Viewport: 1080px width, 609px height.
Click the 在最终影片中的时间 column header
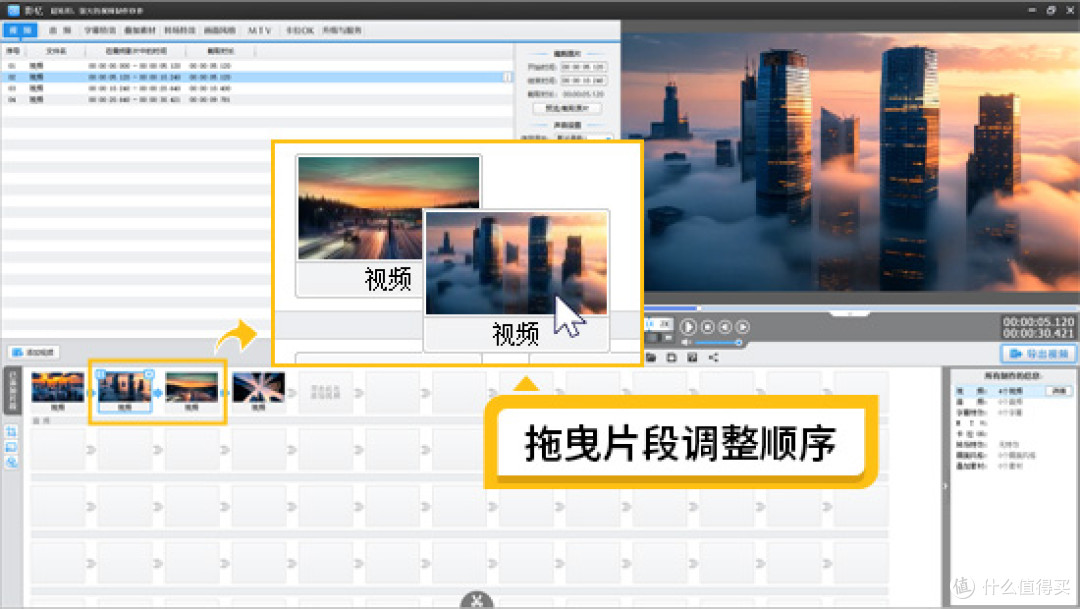(136, 51)
